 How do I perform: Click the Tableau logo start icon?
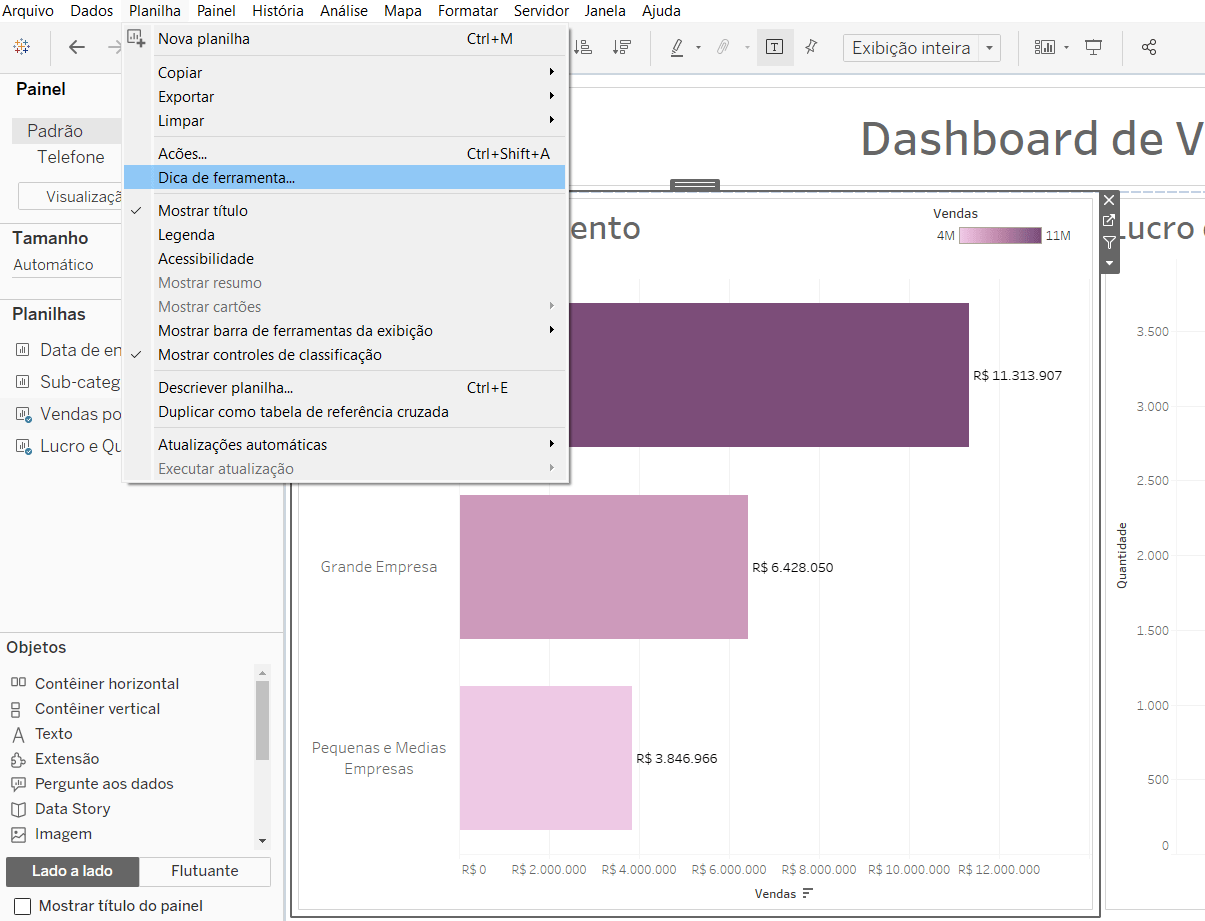(x=21, y=47)
